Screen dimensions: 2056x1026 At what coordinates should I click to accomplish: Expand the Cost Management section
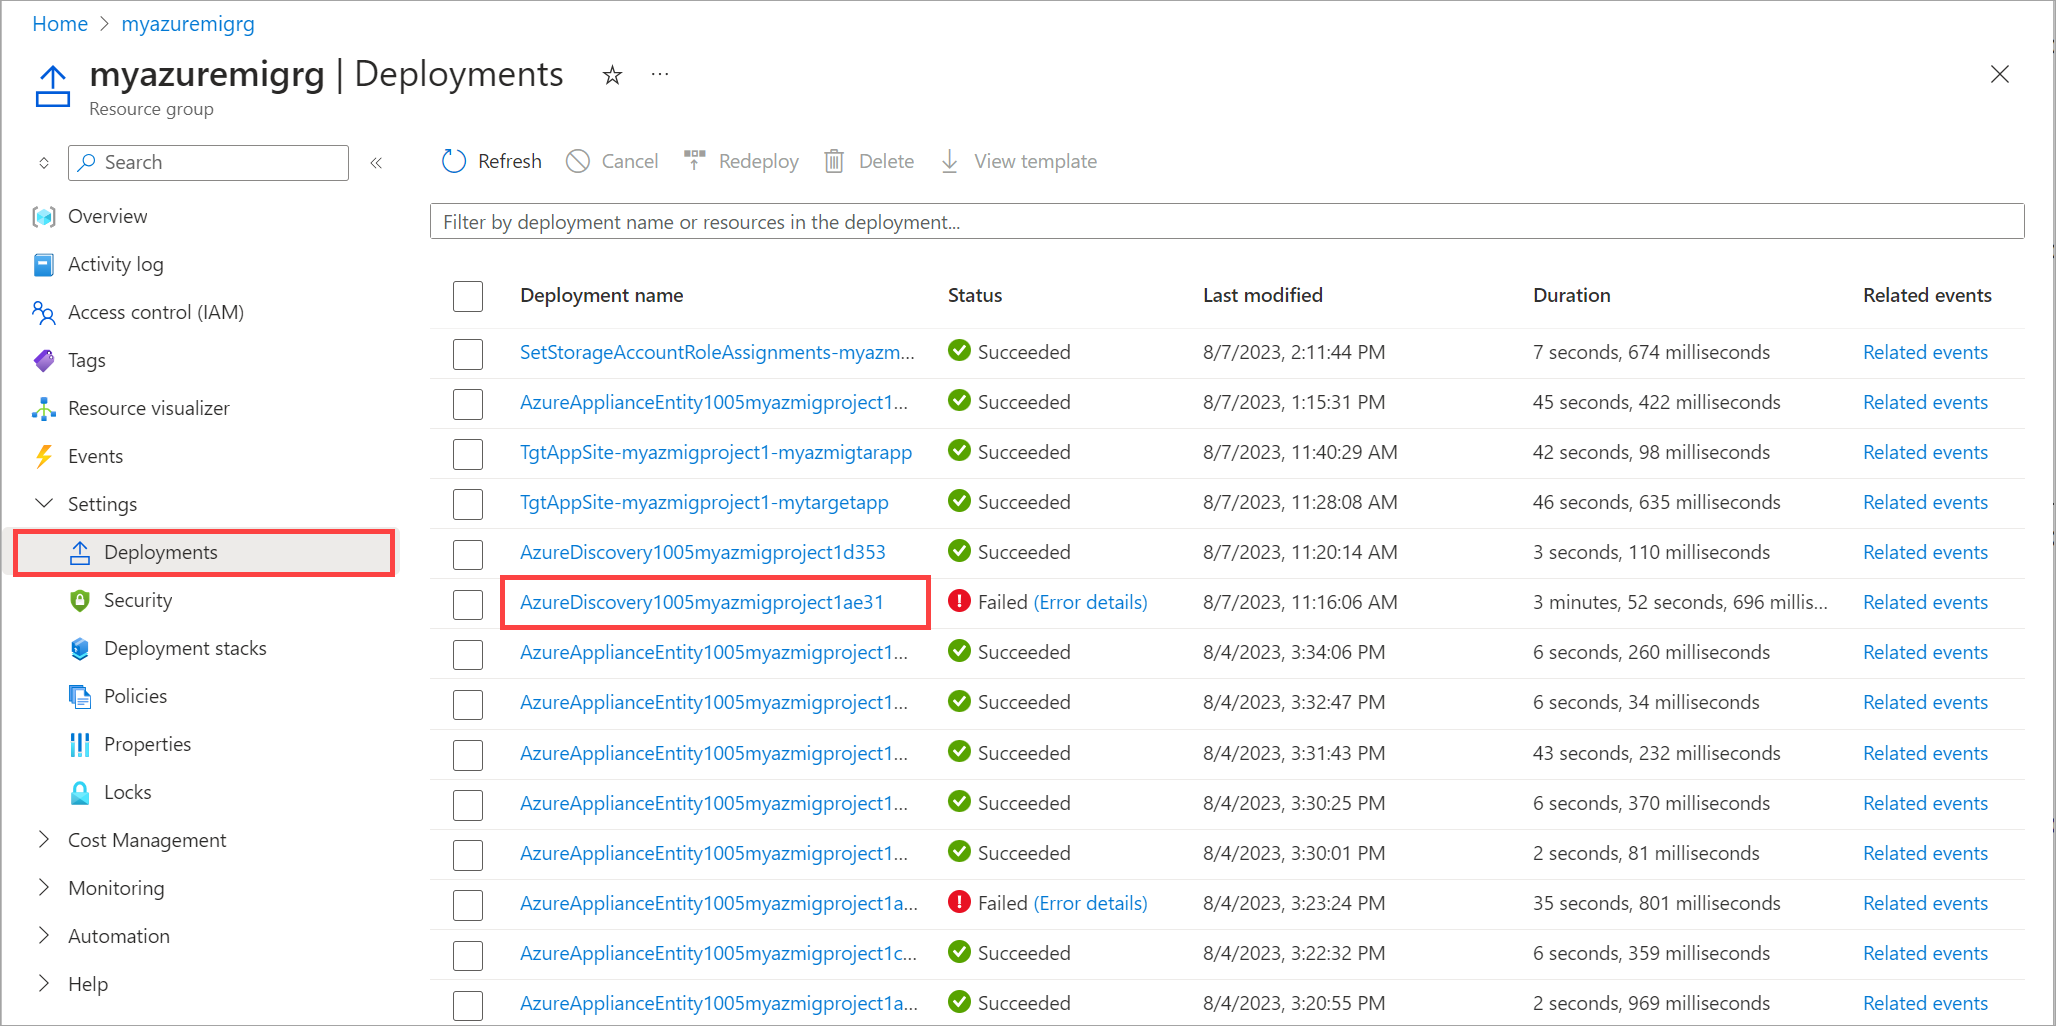pyautogui.click(x=43, y=840)
